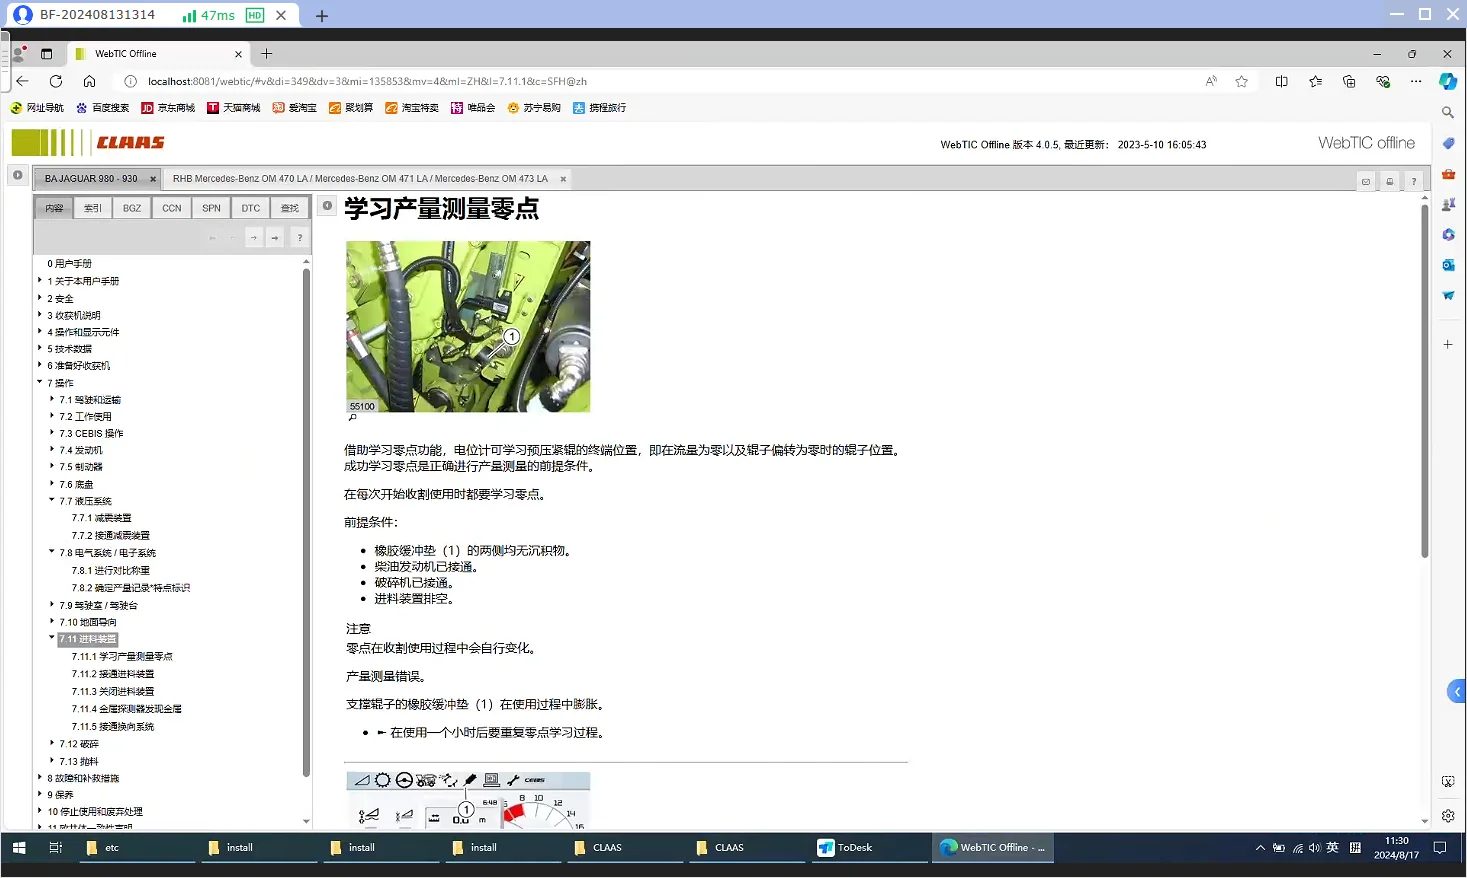Open 0 用户手册 entry
Screen dimensions: 1467x878
69,263
